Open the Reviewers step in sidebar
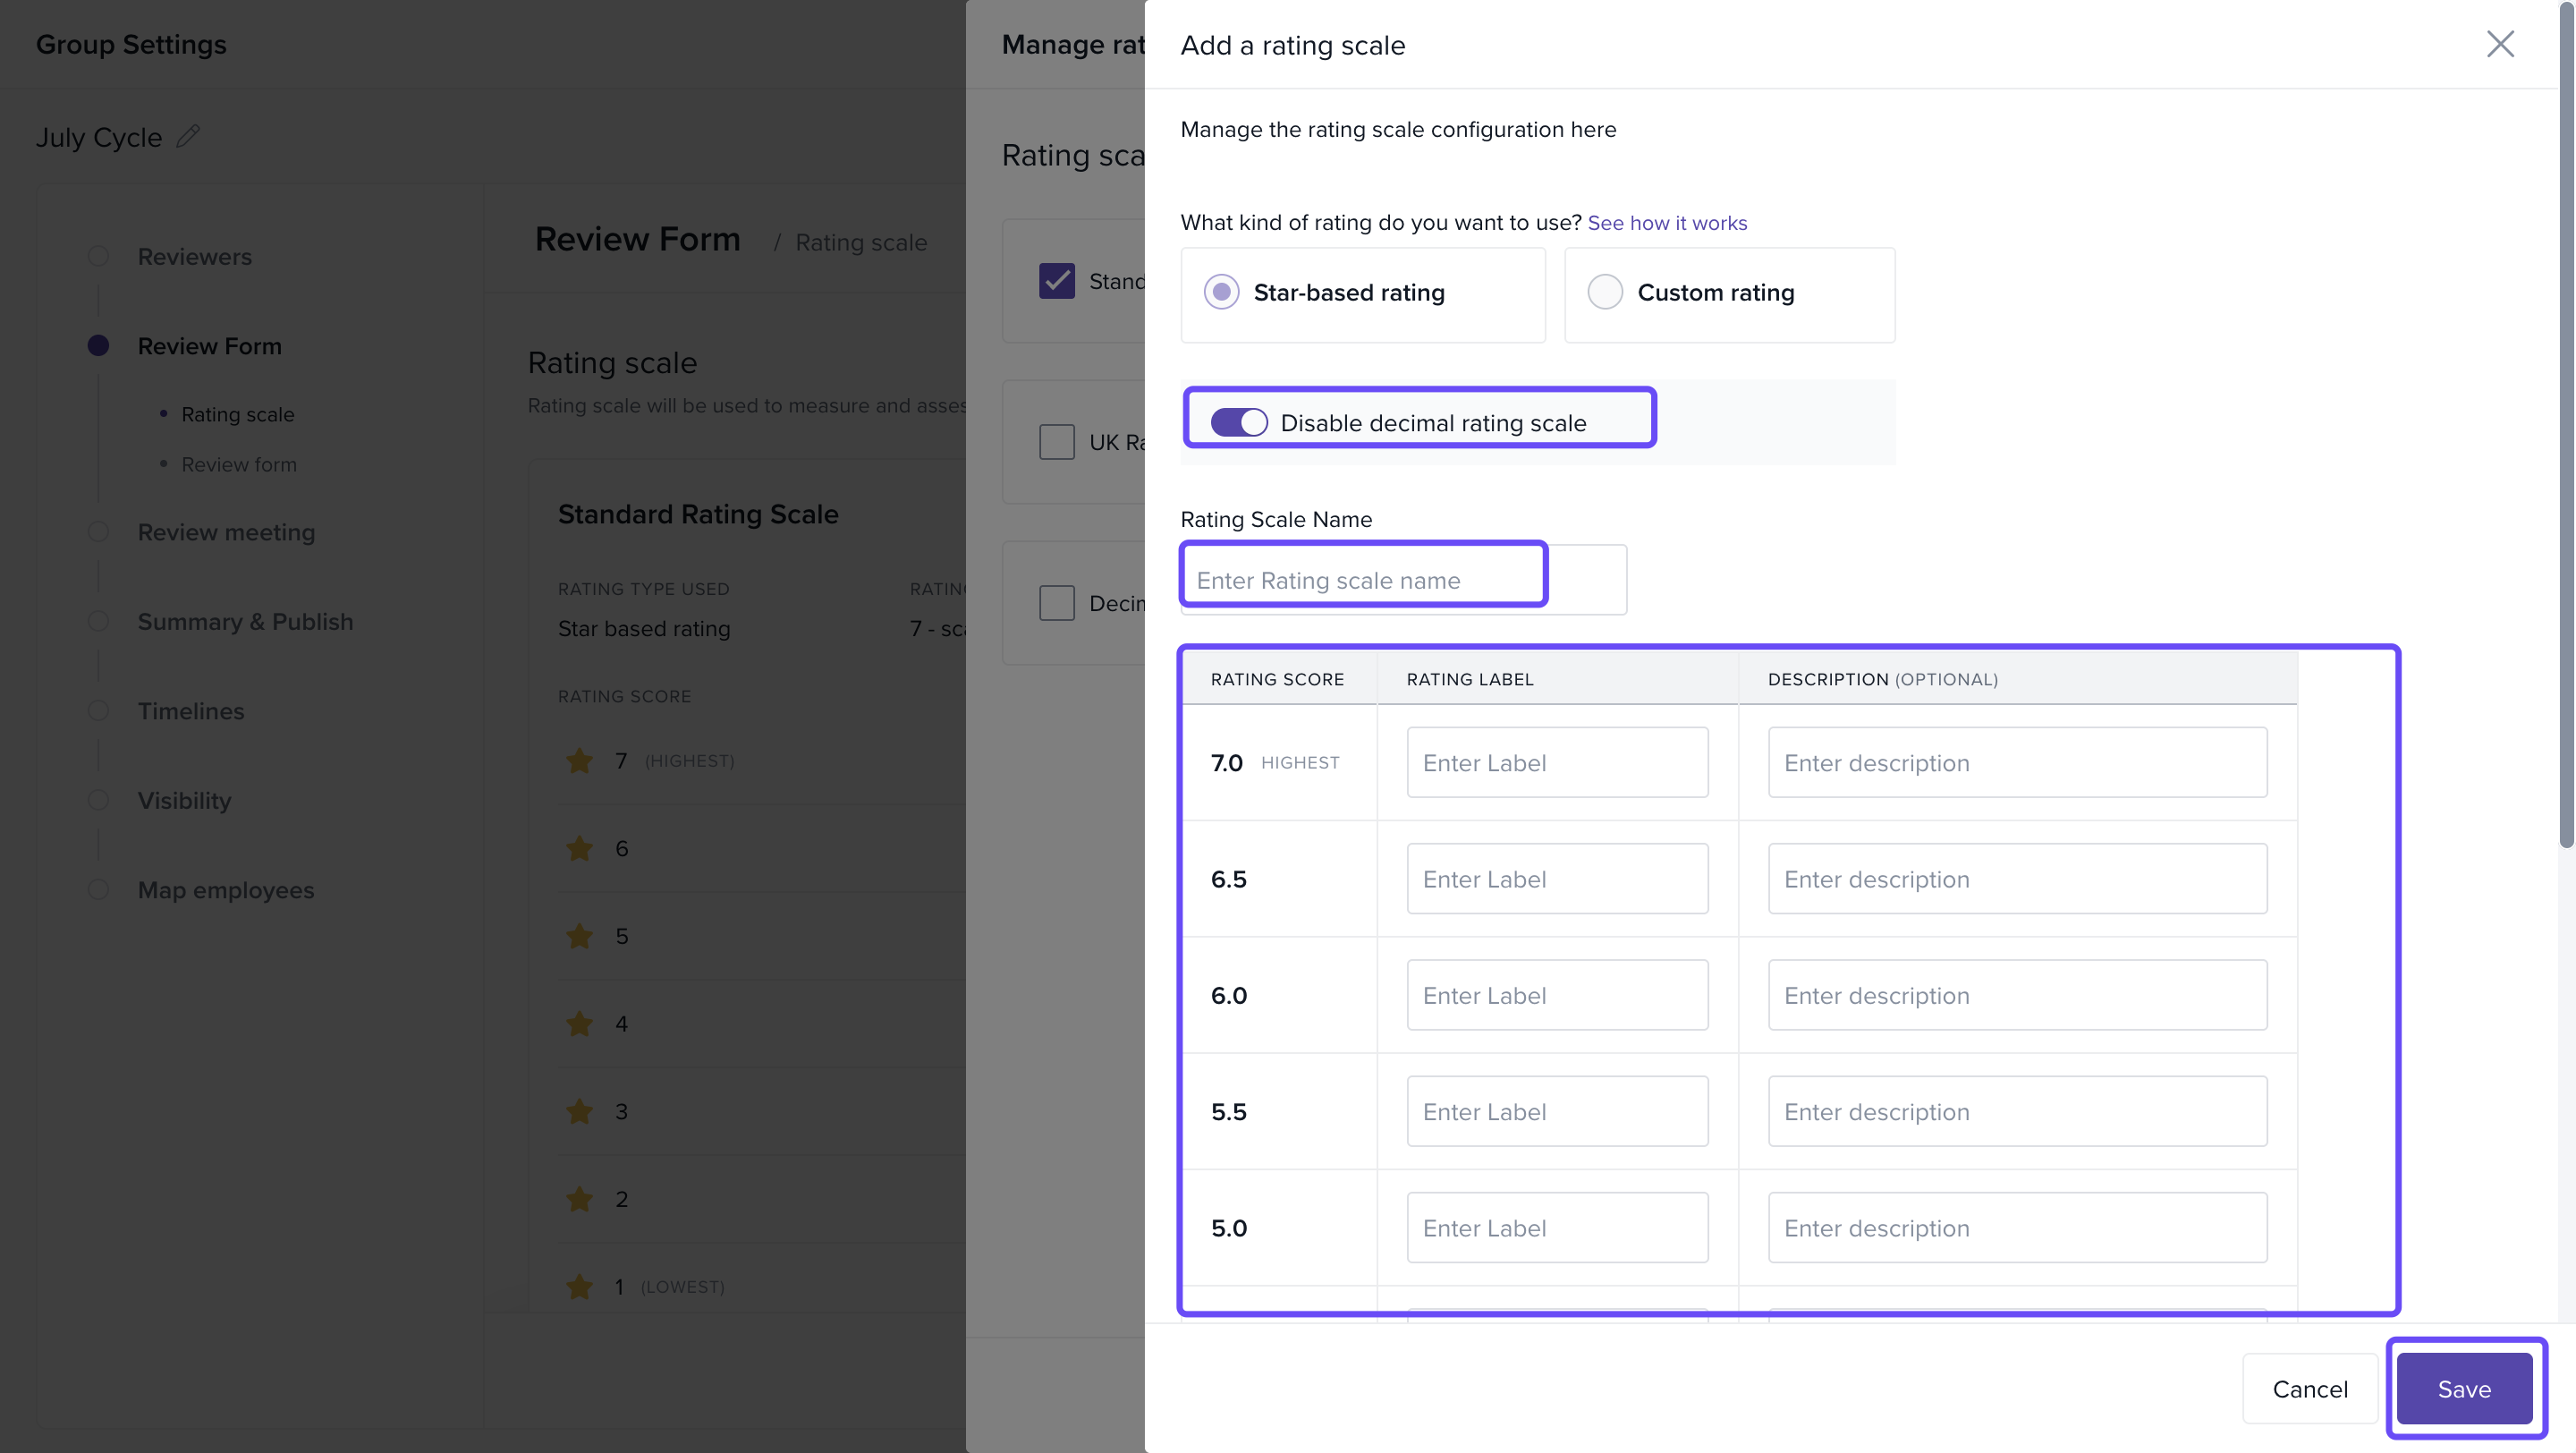This screenshot has width=2576, height=1453. point(194,257)
